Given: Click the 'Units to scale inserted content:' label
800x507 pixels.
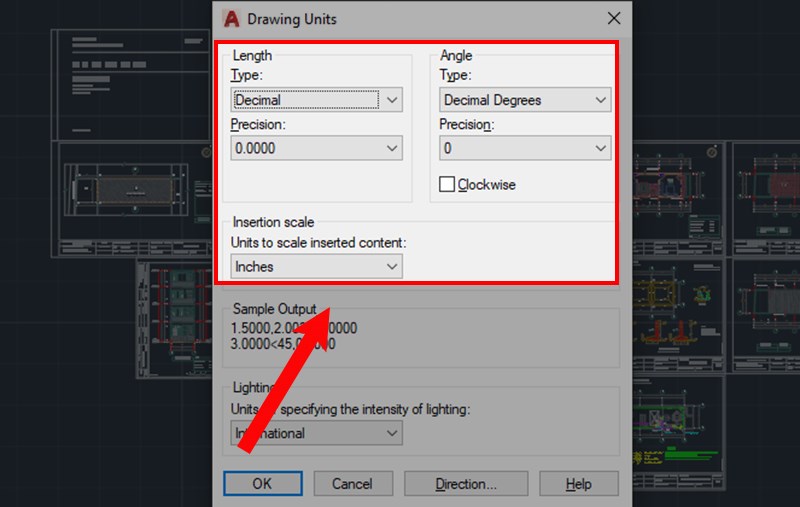Looking at the screenshot, I should 318,242.
